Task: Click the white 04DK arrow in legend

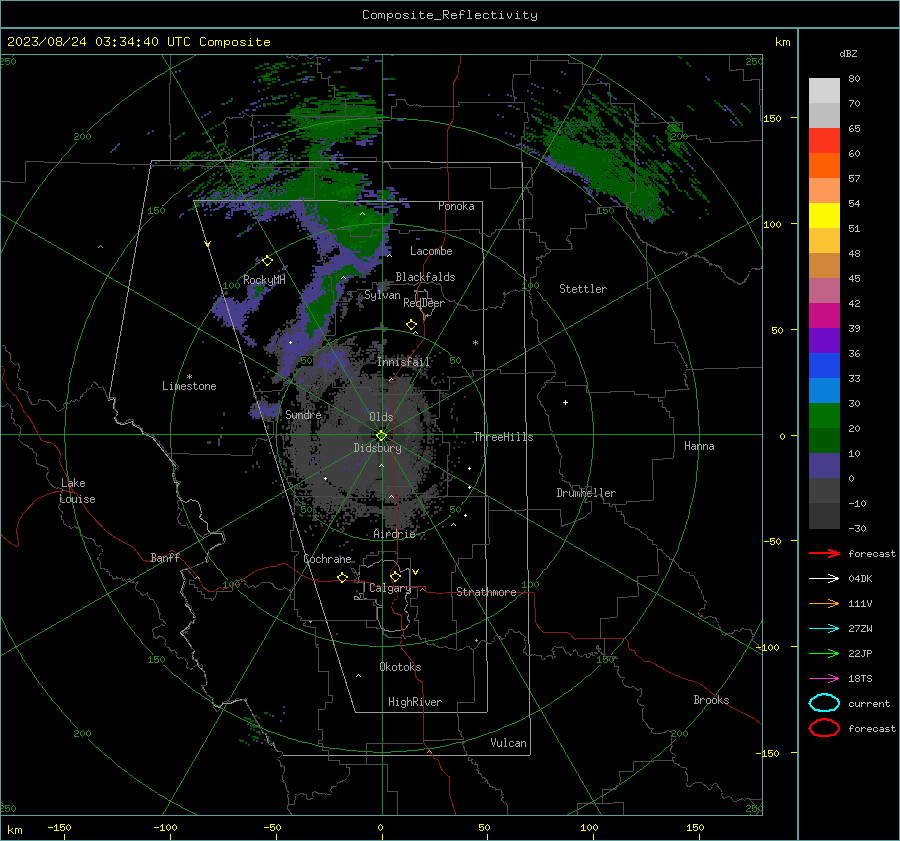Action: click(x=824, y=578)
